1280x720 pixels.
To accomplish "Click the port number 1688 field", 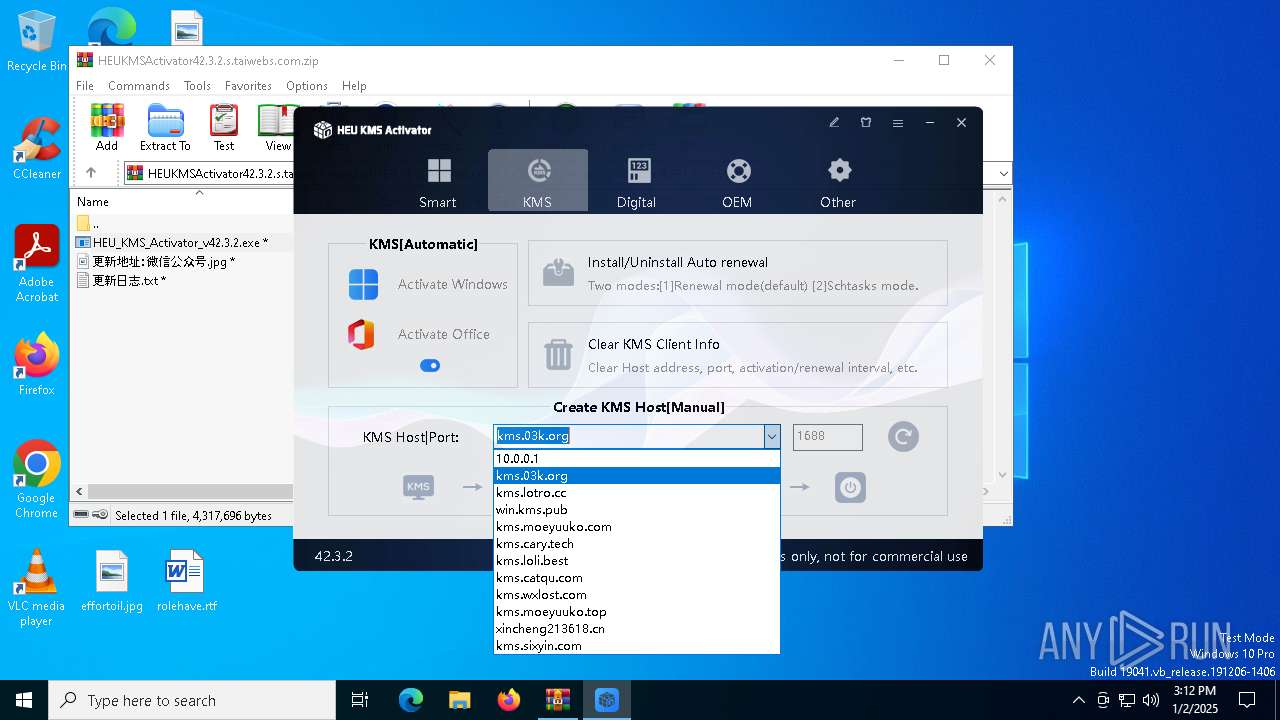I will (x=828, y=437).
